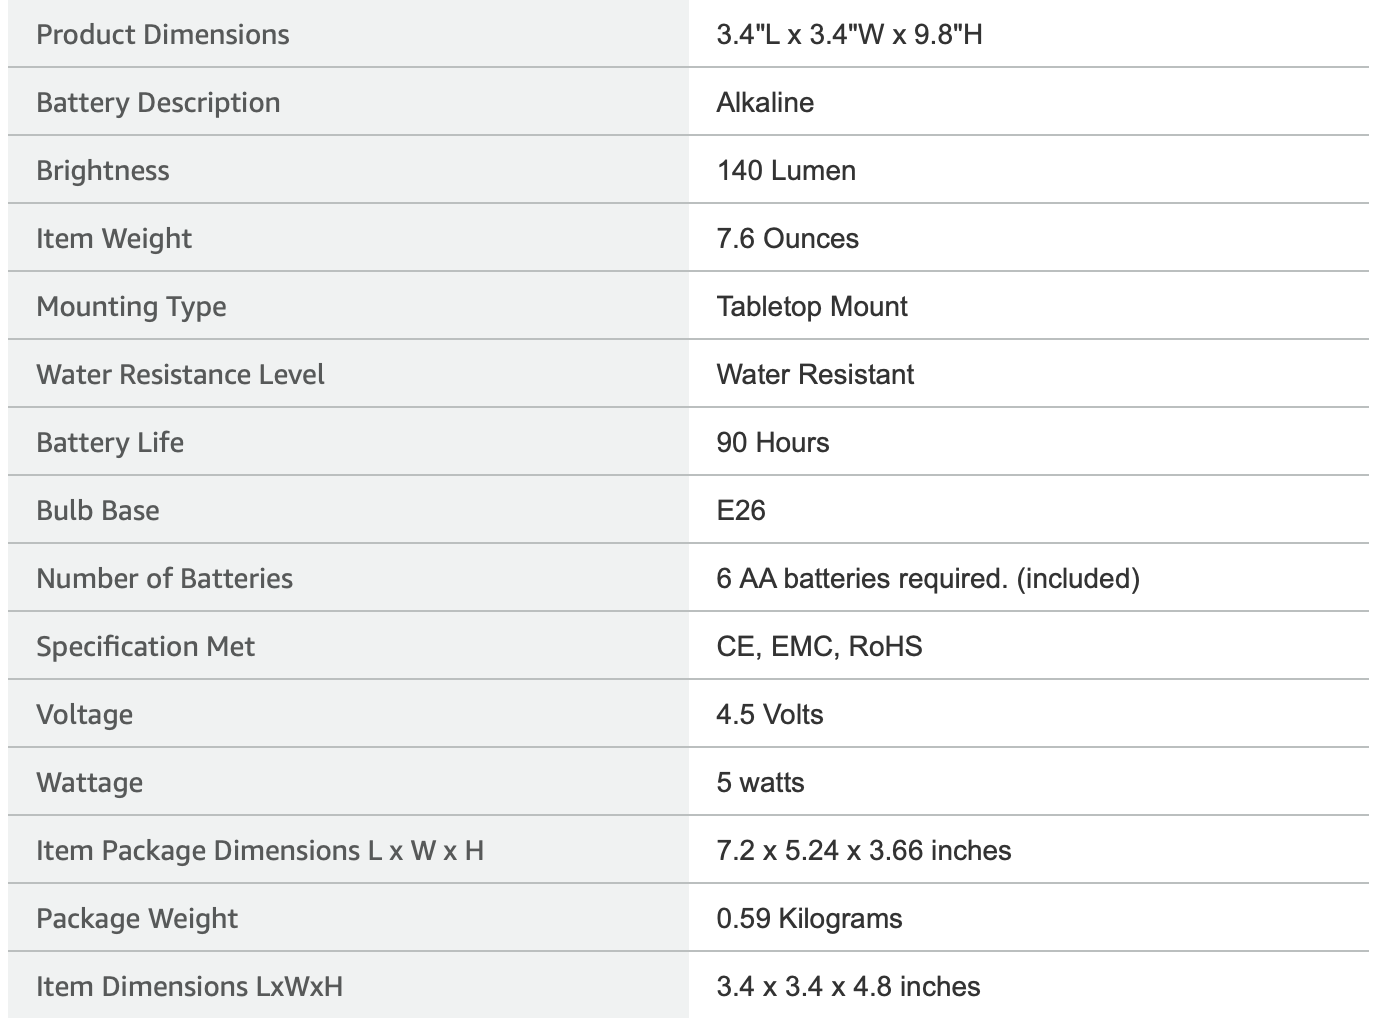The image size is (1376, 1018).
Task: Click the Battery Description label
Action: point(158,103)
